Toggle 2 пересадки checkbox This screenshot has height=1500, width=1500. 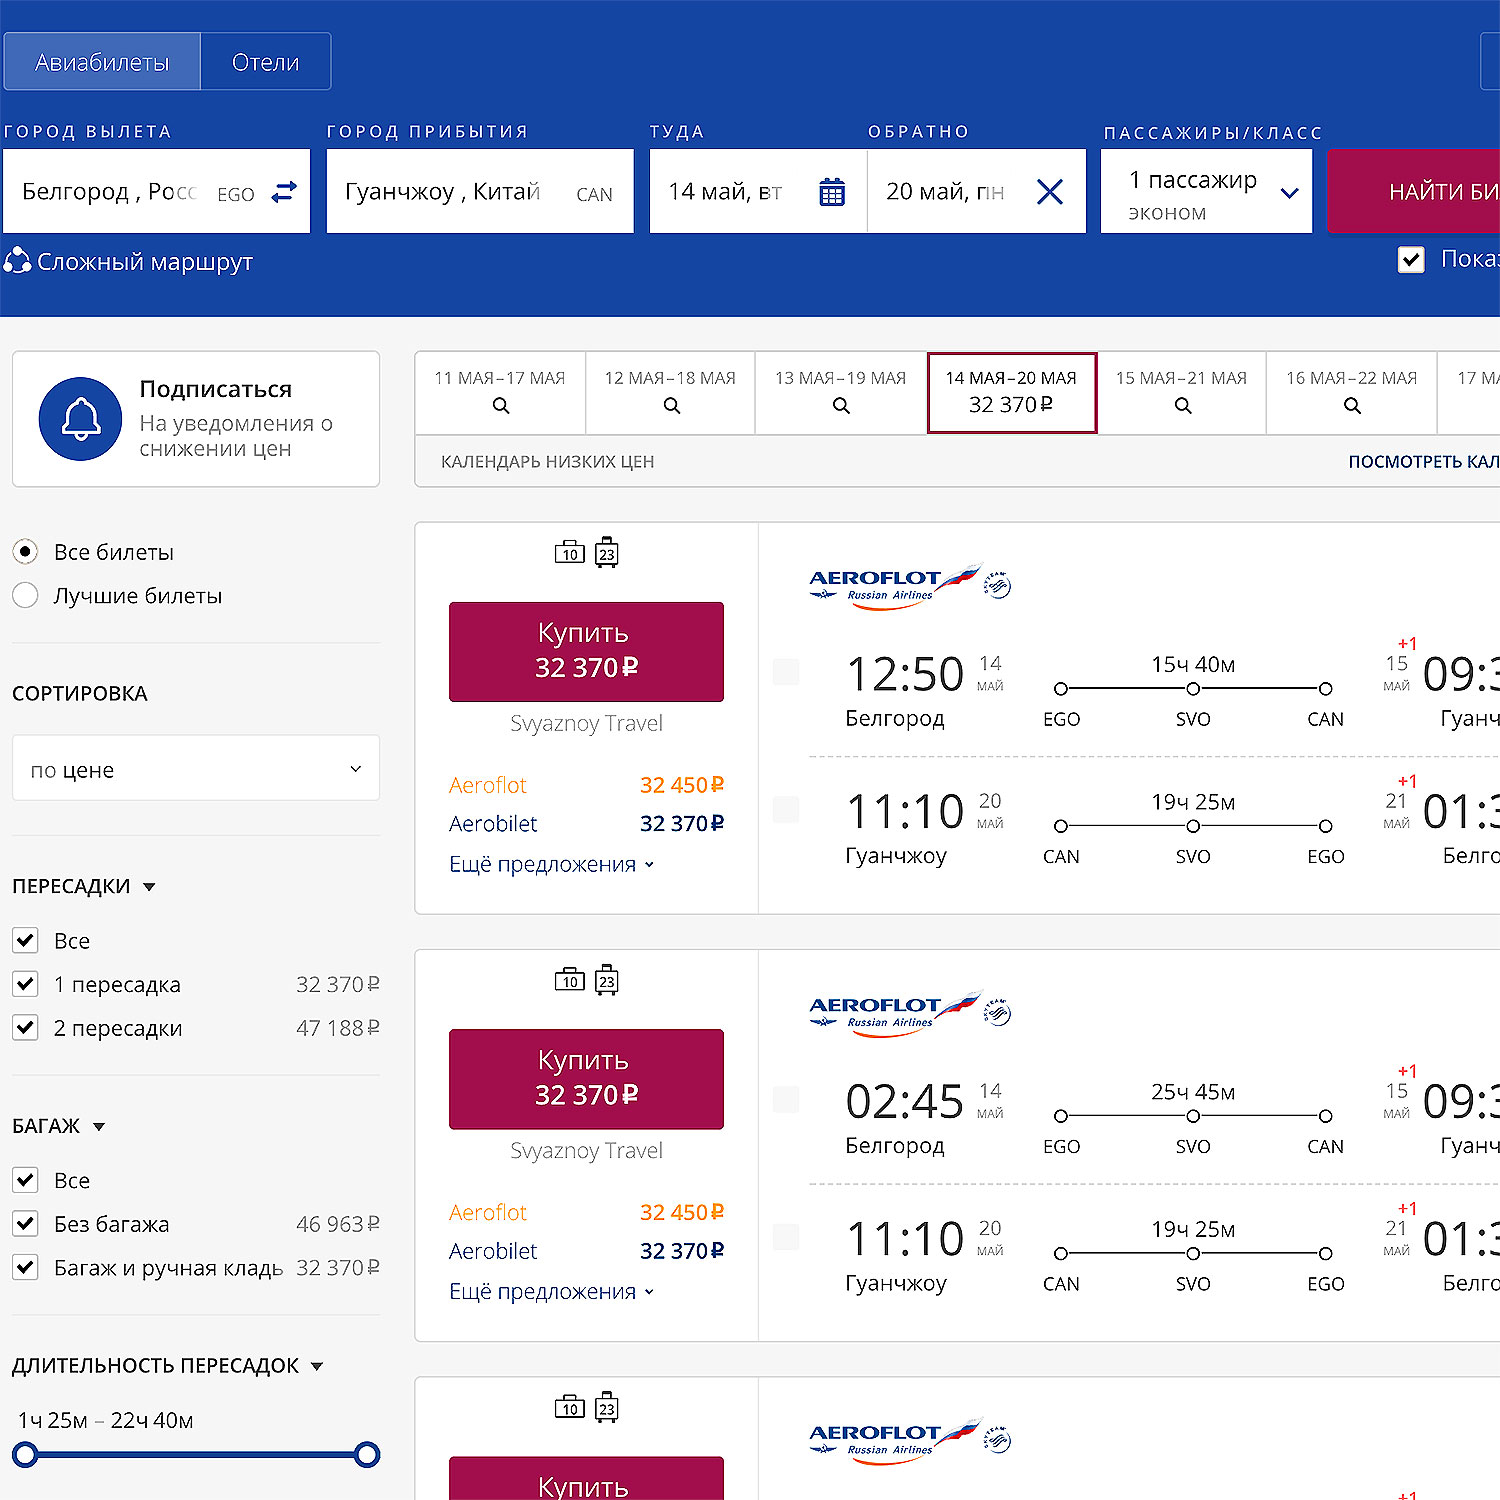25,1027
